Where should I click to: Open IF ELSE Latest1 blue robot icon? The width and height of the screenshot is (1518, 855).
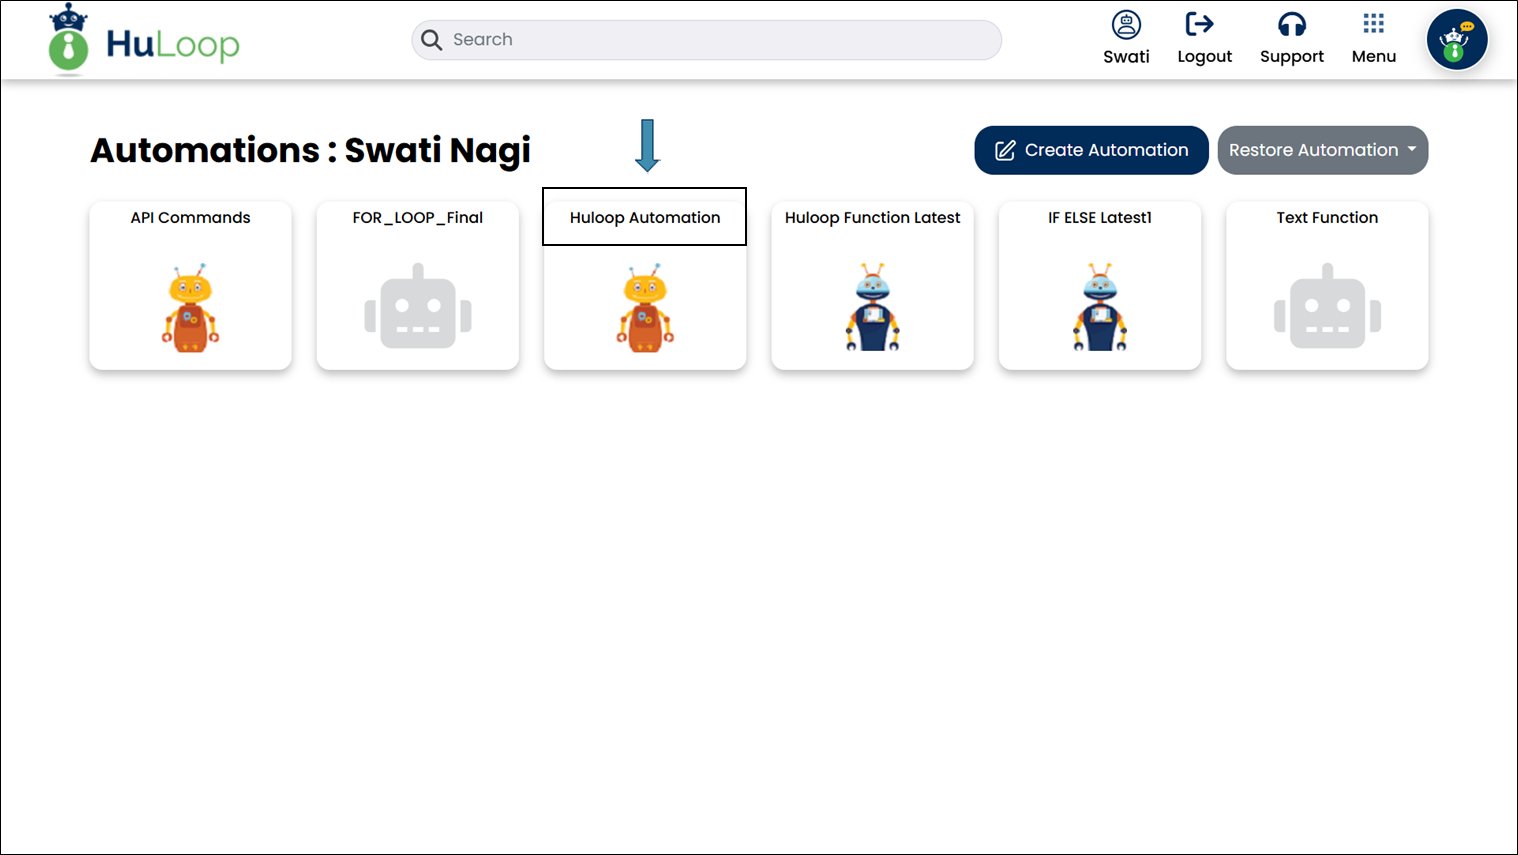pos(1100,307)
